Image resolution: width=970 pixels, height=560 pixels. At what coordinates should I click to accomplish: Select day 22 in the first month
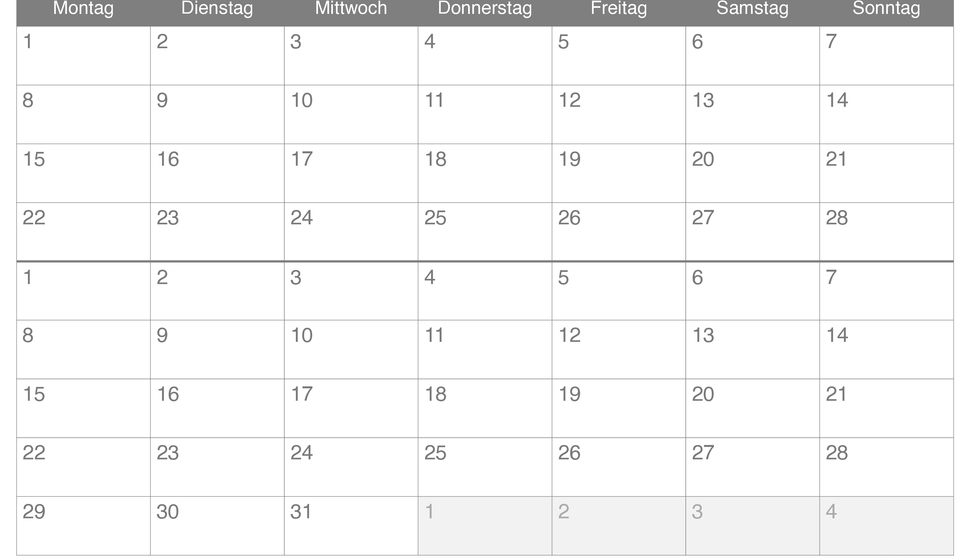pos(84,232)
